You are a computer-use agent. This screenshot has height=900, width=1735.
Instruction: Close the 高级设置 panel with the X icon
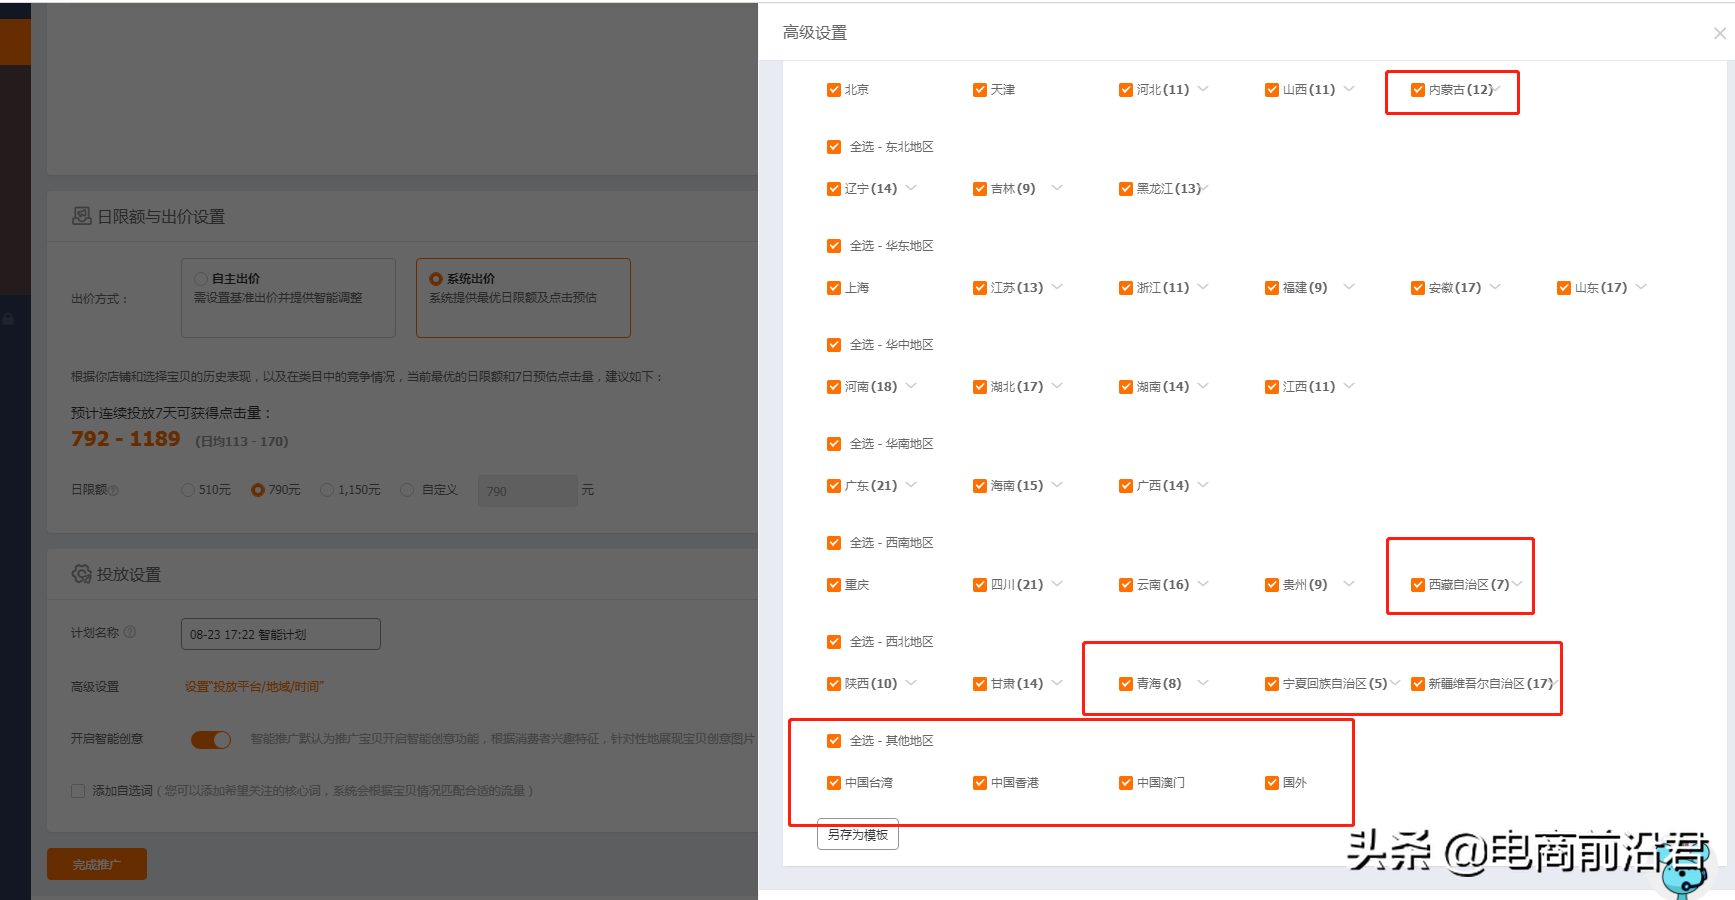coord(1719,33)
